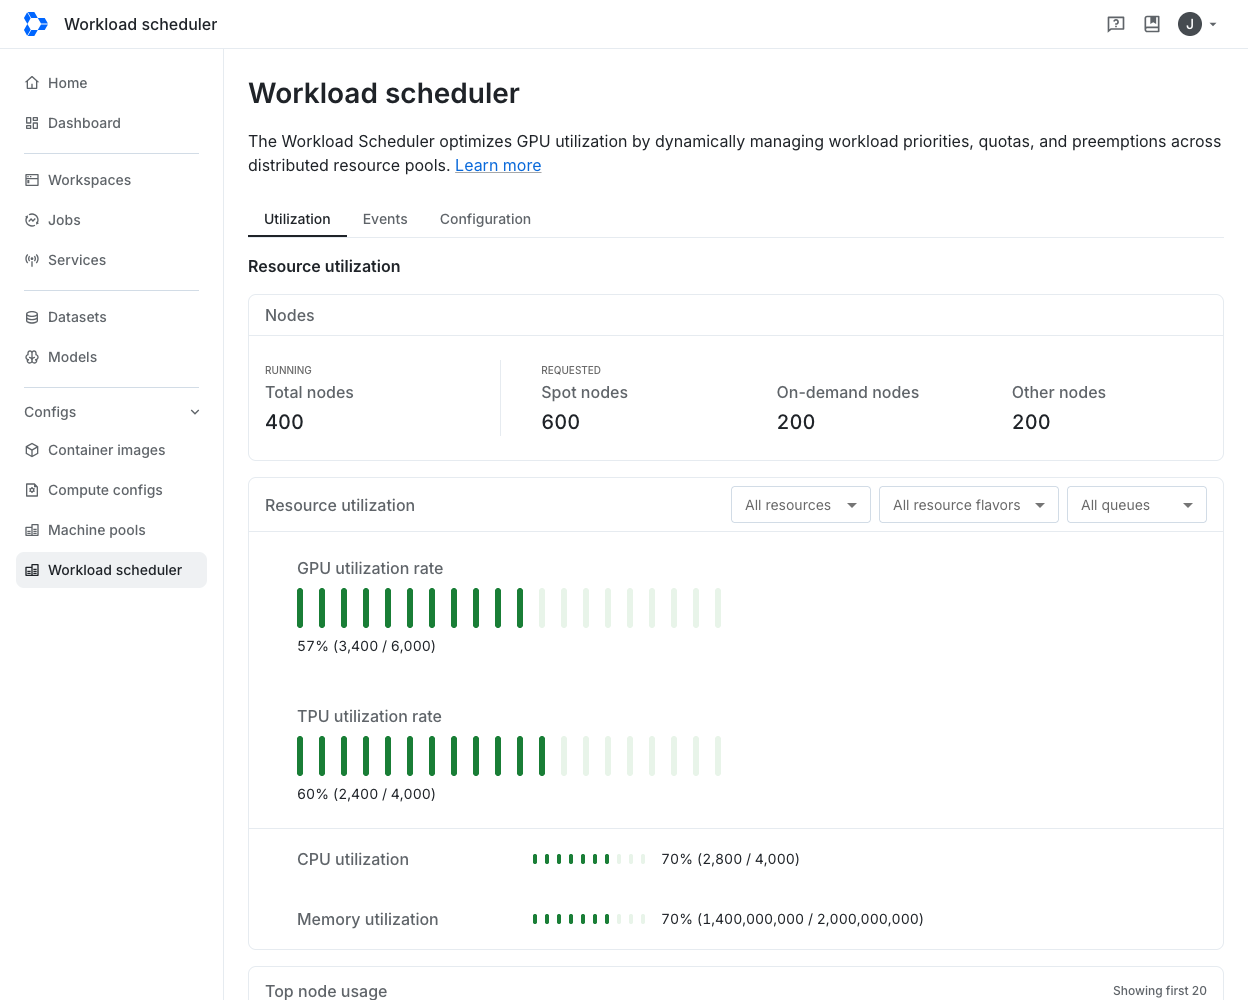Open the documentation bookmark icon
This screenshot has height=1000, width=1248.
[1152, 24]
